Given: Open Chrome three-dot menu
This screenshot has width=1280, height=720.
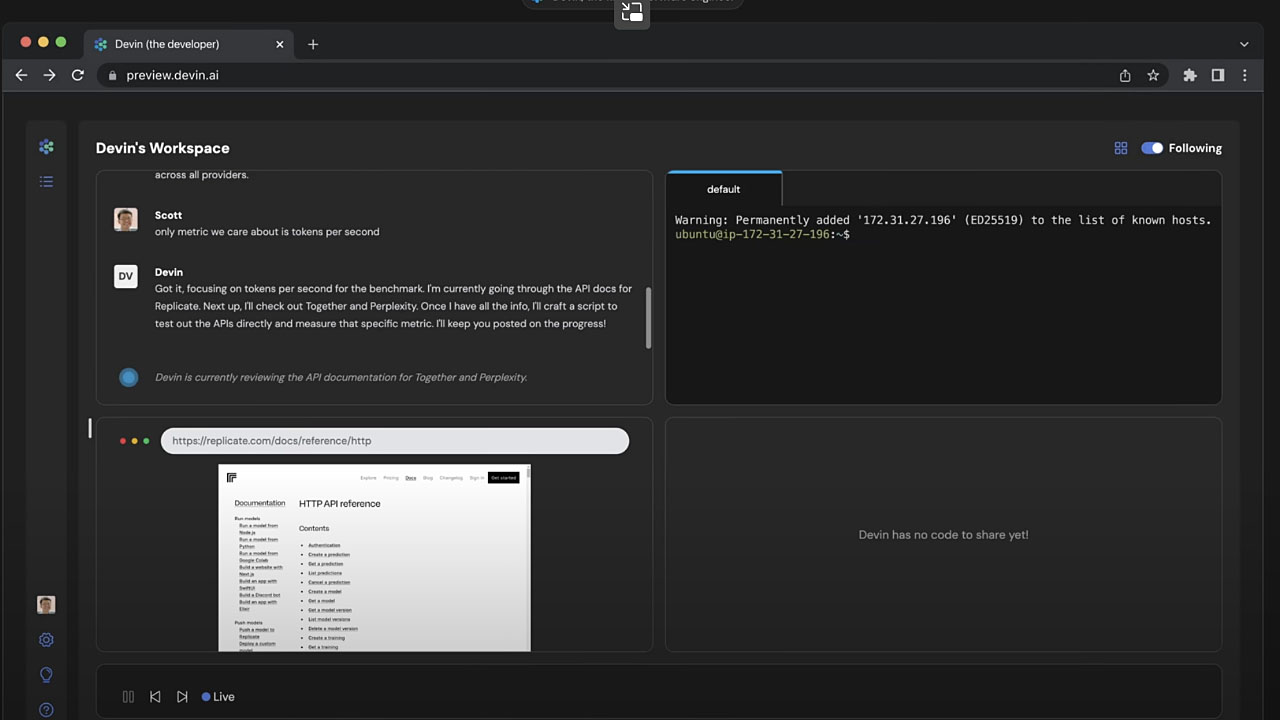Looking at the screenshot, I should pos(1245,75).
